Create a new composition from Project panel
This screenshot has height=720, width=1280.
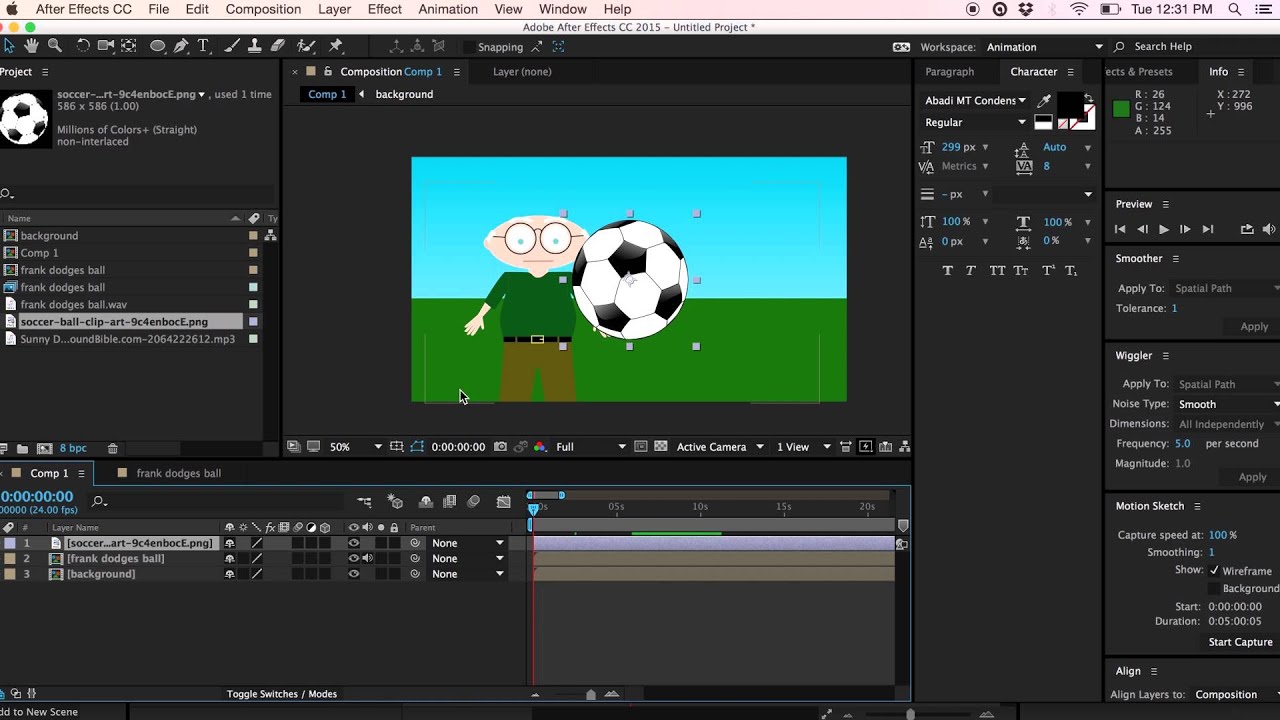coord(44,449)
